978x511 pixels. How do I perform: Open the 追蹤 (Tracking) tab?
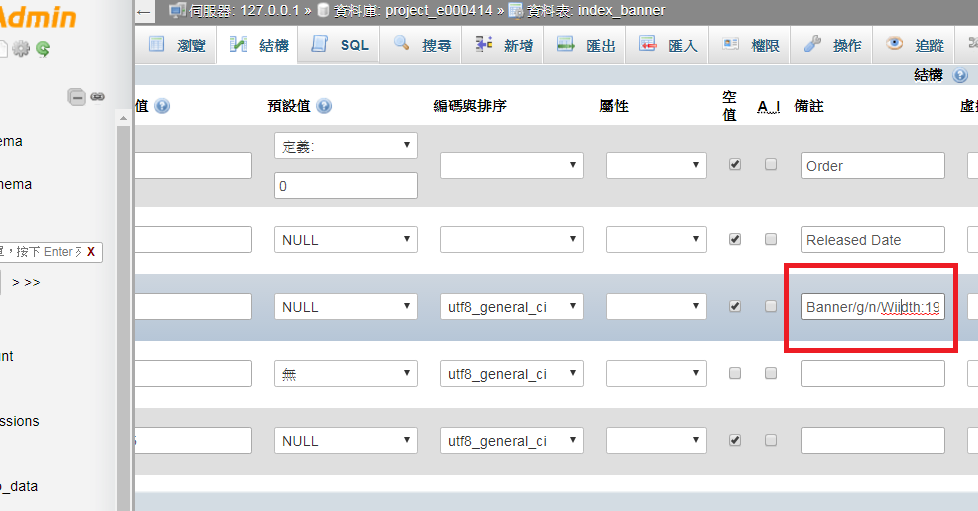pos(914,45)
